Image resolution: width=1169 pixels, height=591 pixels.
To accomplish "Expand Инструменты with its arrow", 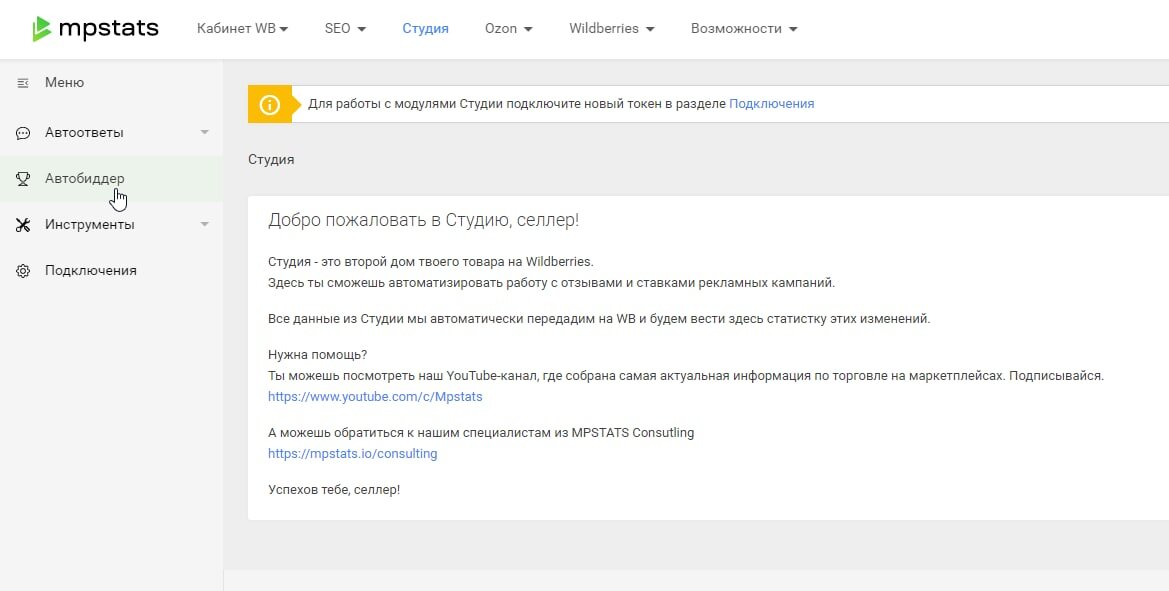I will click(205, 224).
